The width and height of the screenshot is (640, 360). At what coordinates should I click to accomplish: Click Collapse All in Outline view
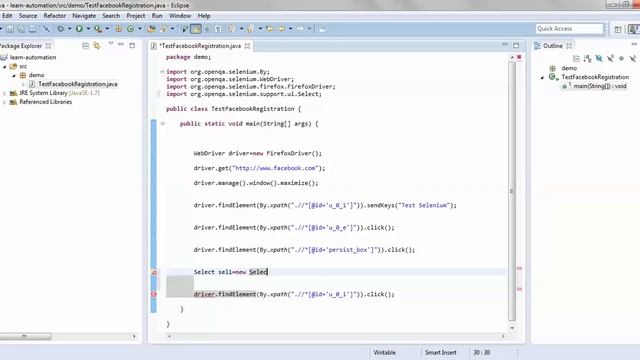tap(576, 59)
